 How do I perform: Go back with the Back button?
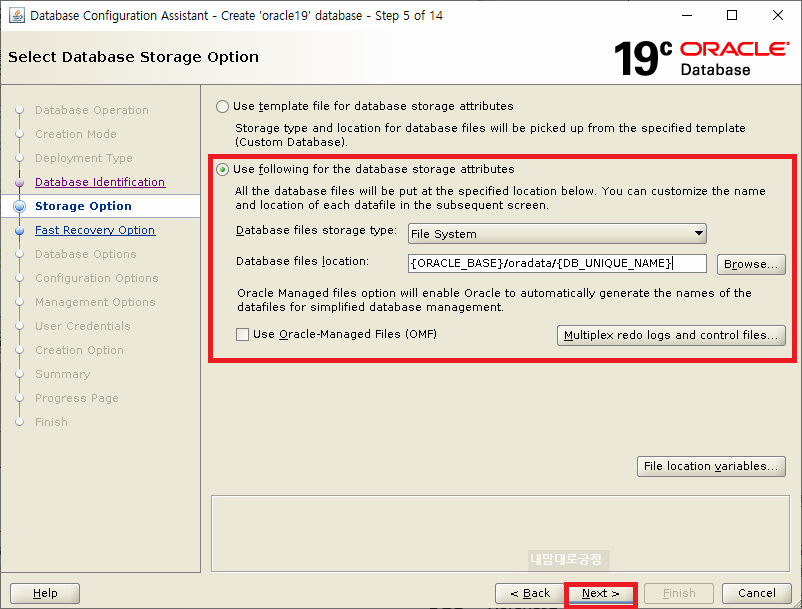point(530,593)
